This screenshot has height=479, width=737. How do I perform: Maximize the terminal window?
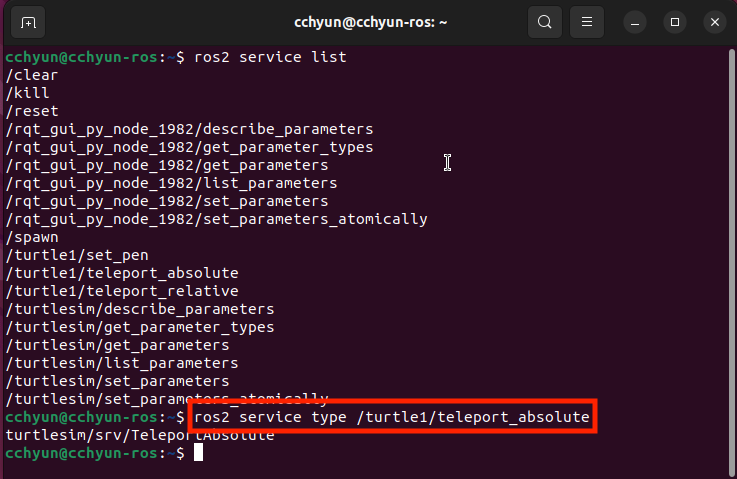[x=675, y=22]
